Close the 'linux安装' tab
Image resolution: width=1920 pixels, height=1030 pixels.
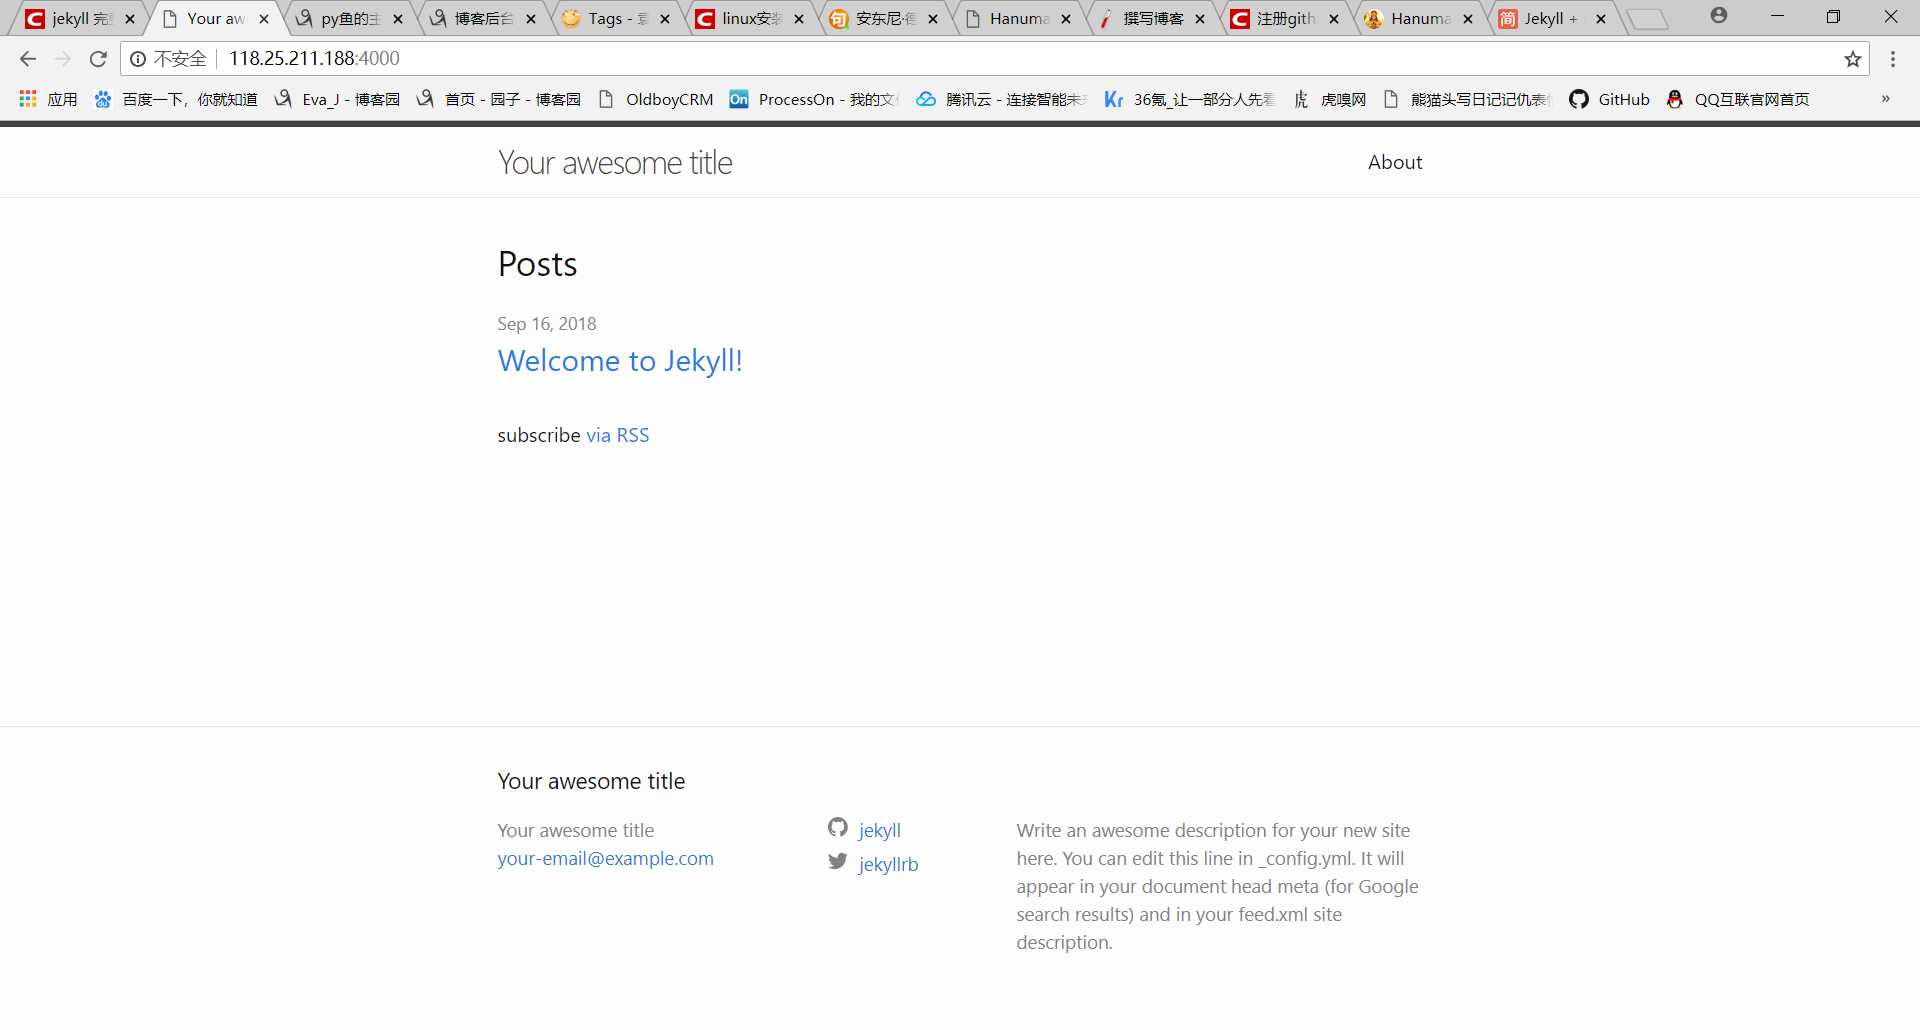point(799,19)
